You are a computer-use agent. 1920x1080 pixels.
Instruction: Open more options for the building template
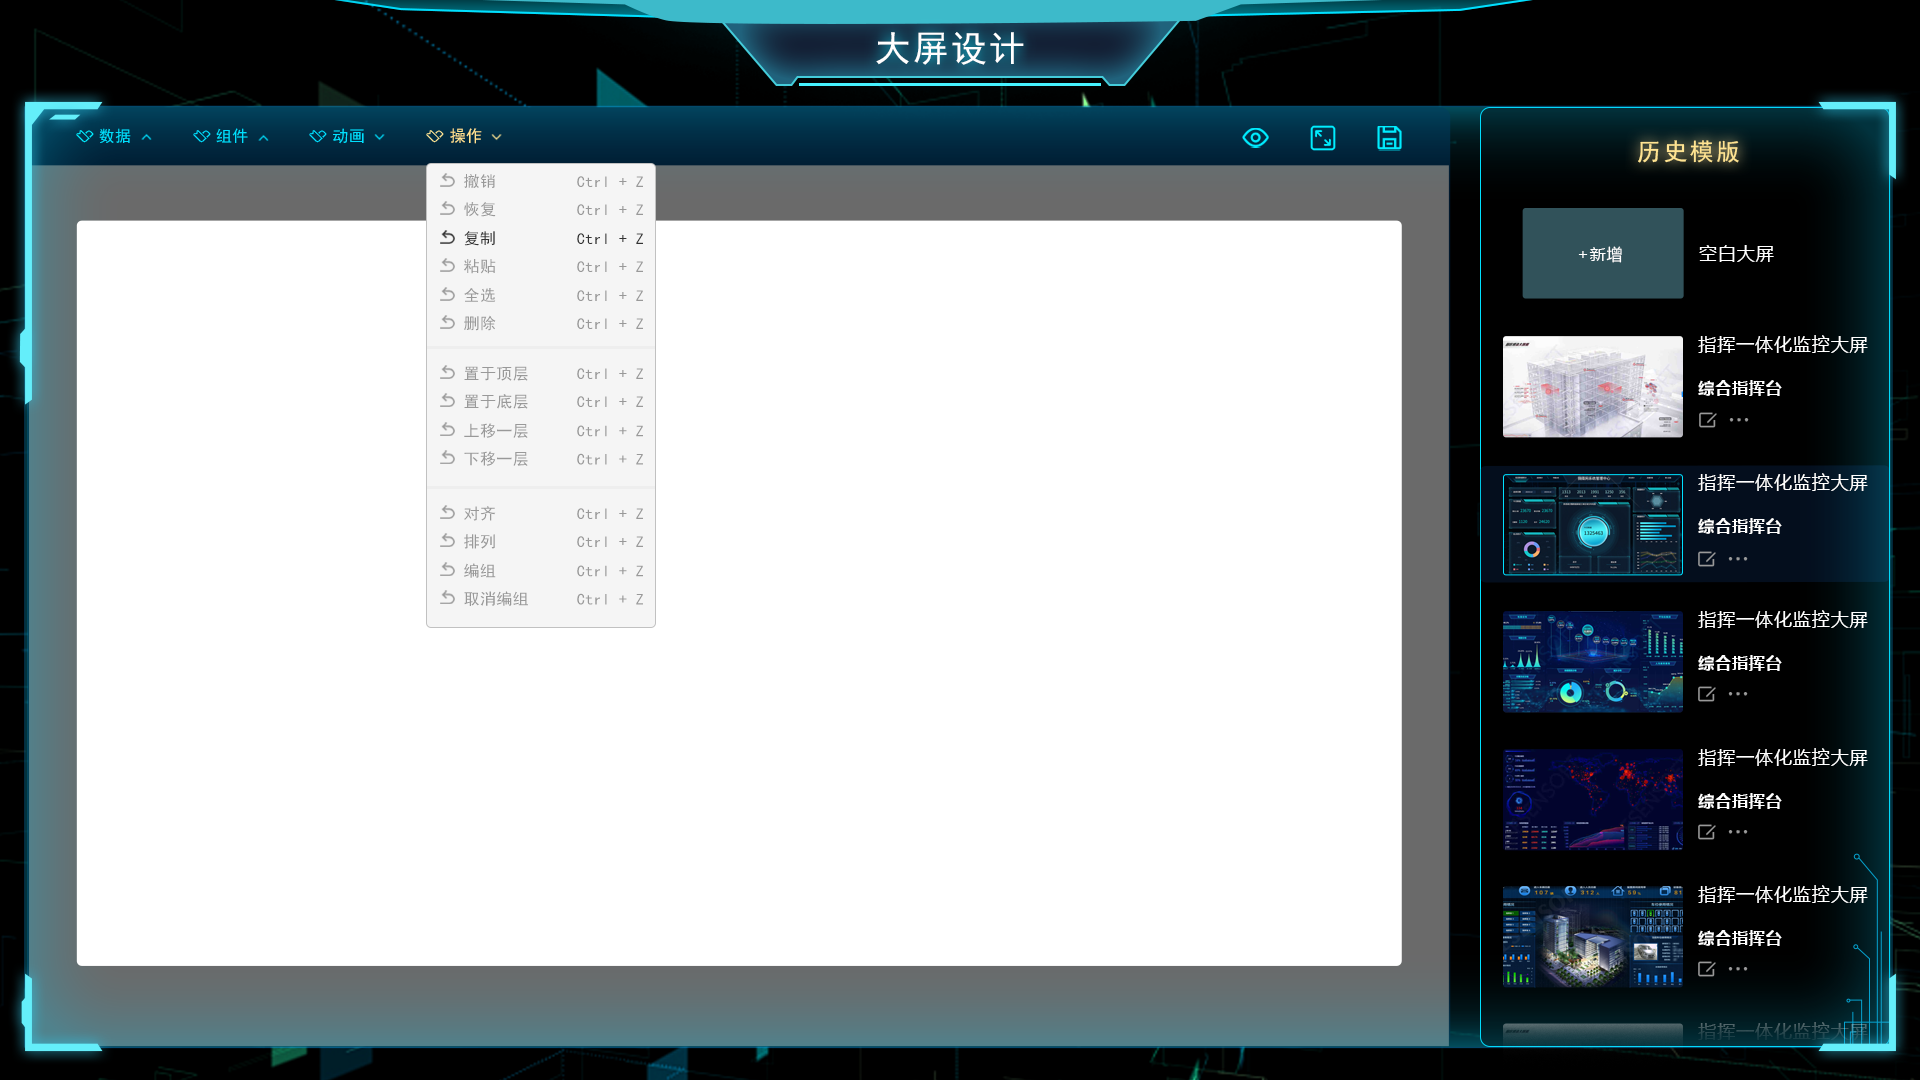1739,969
